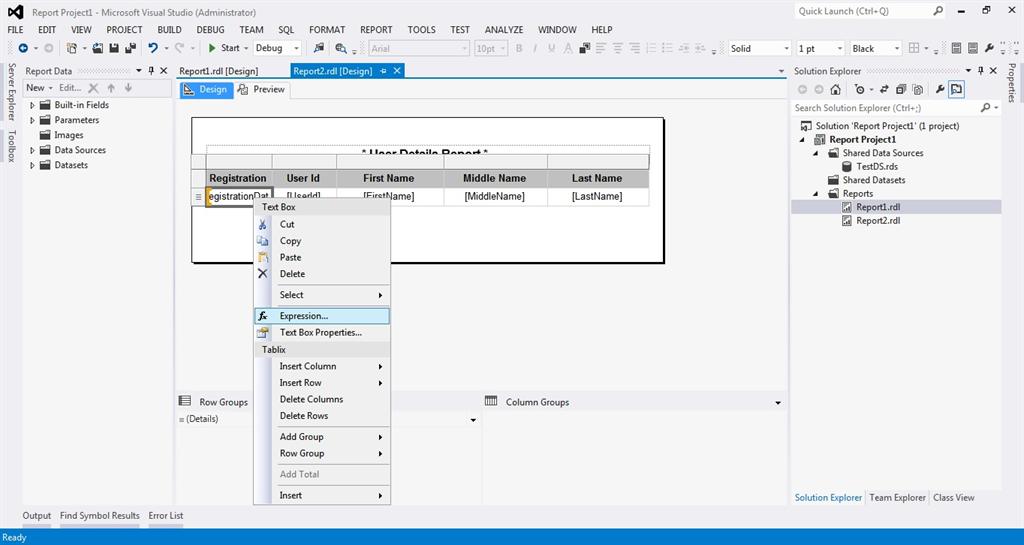Click the page header toolbar icon

956,48
